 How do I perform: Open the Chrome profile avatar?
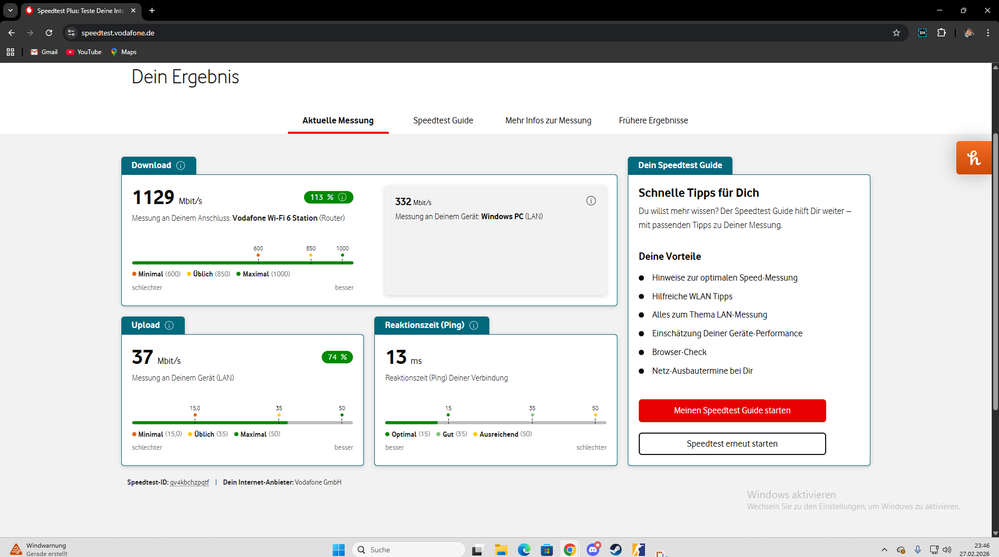[x=969, y=33]
